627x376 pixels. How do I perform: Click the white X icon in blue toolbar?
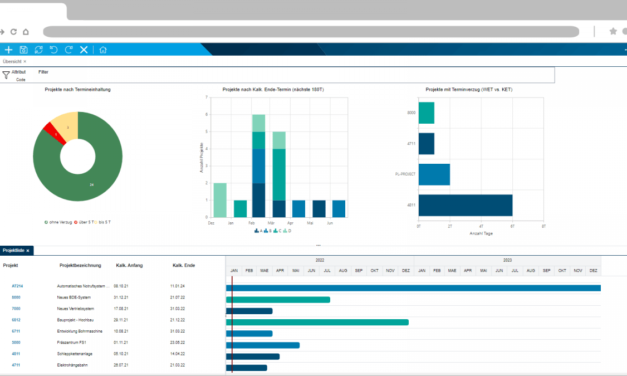pyautogui.click(x=84, y=50)
